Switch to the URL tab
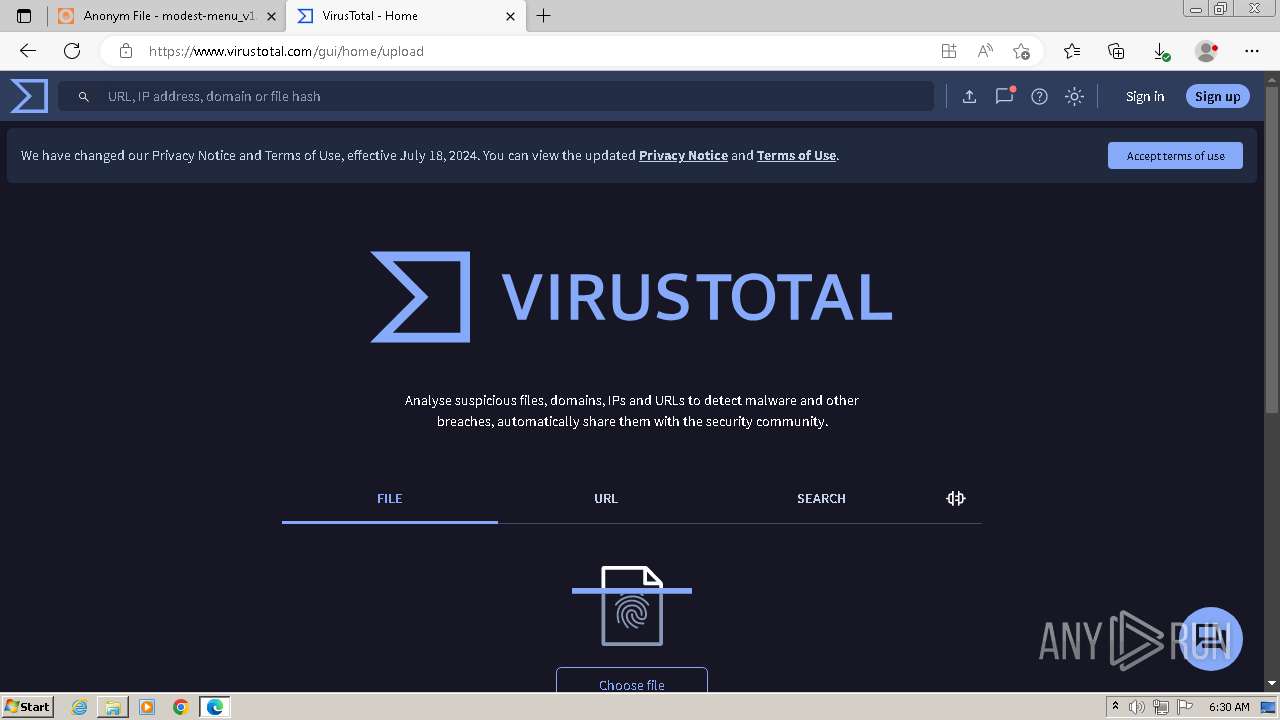 [606, 498]
